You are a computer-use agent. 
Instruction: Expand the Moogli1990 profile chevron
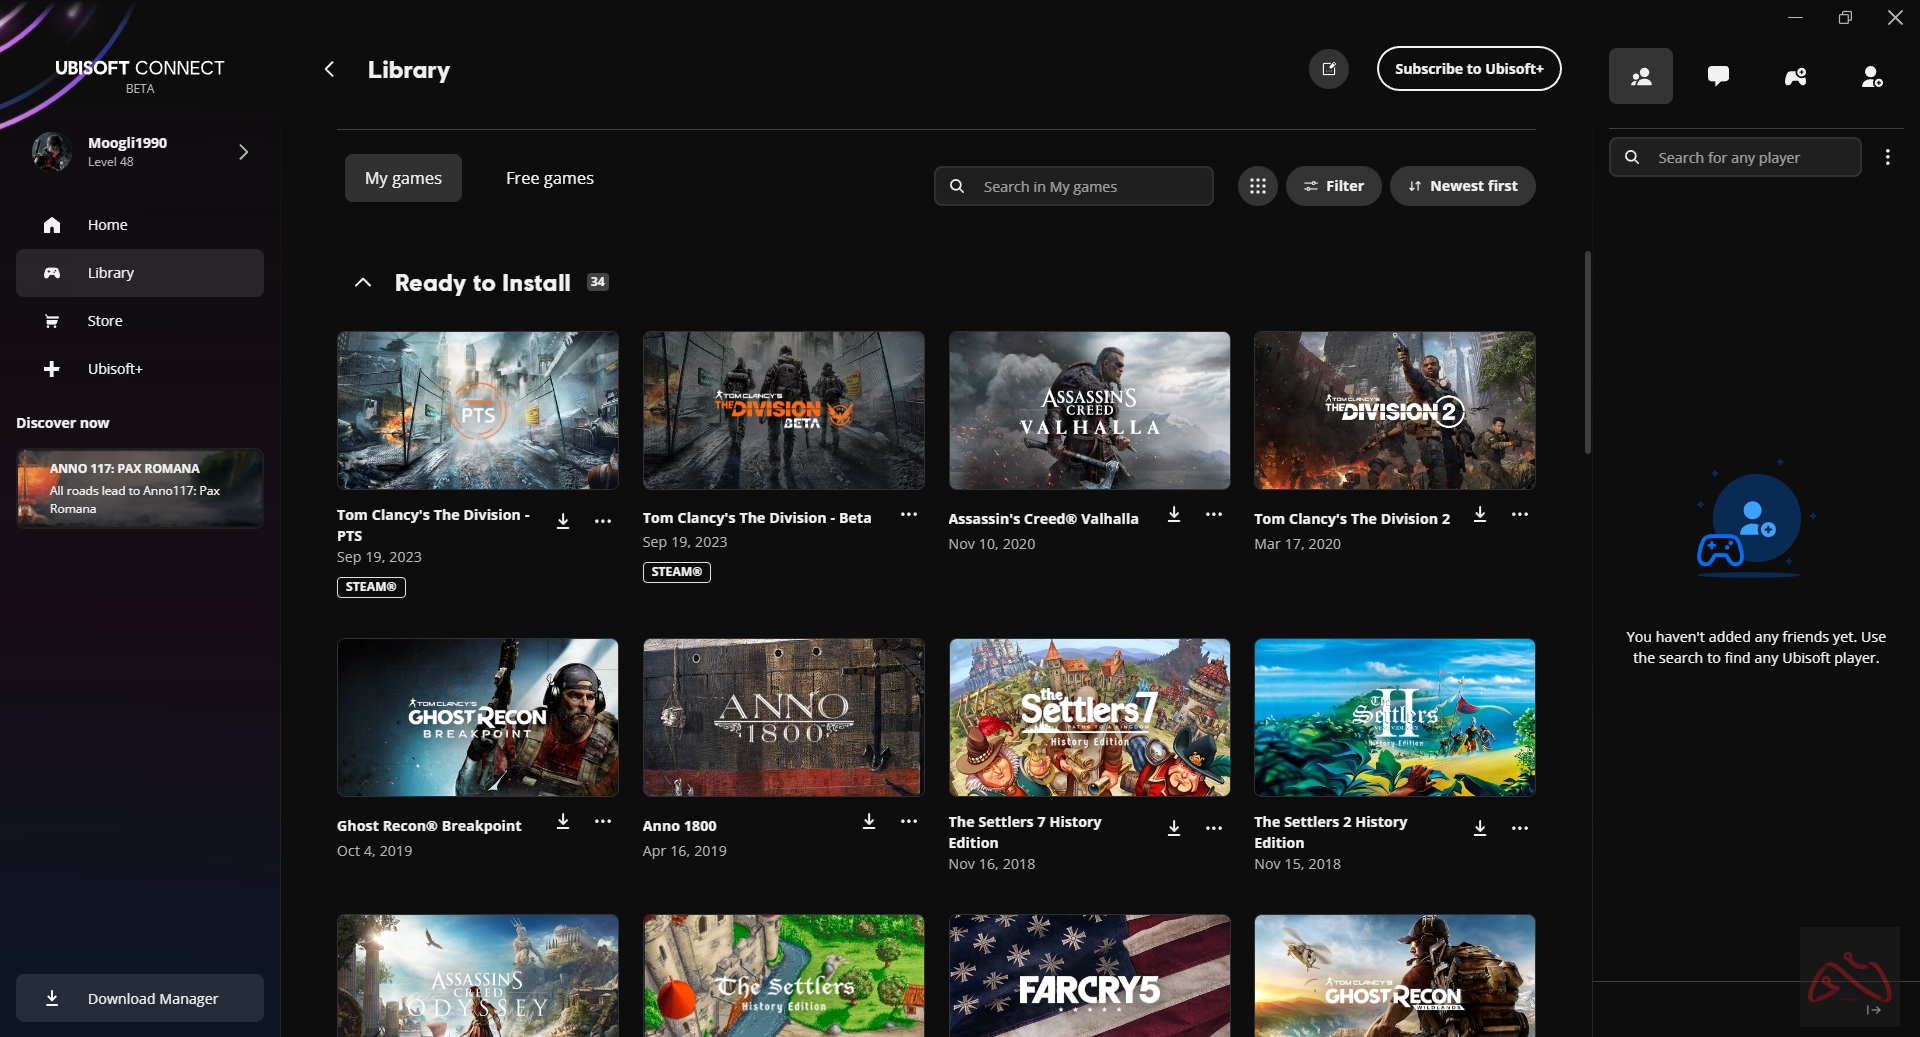tap(243, 152)
